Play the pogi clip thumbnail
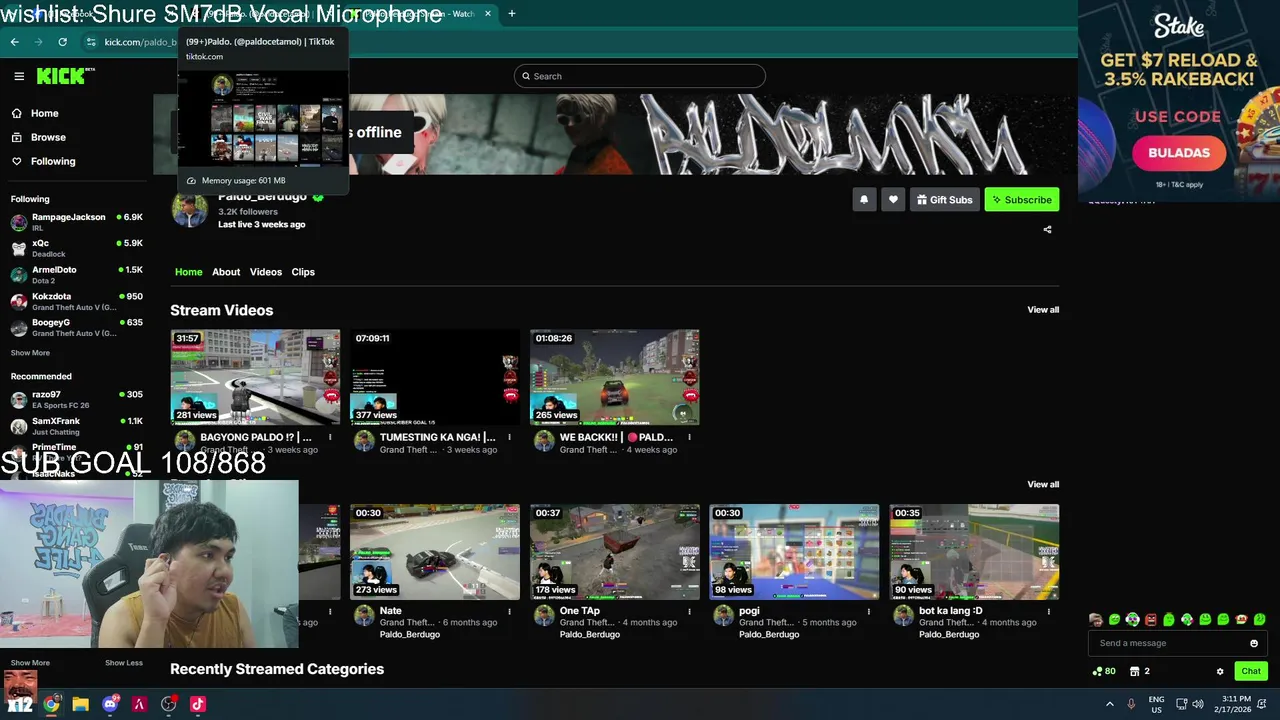 point(795,552)
